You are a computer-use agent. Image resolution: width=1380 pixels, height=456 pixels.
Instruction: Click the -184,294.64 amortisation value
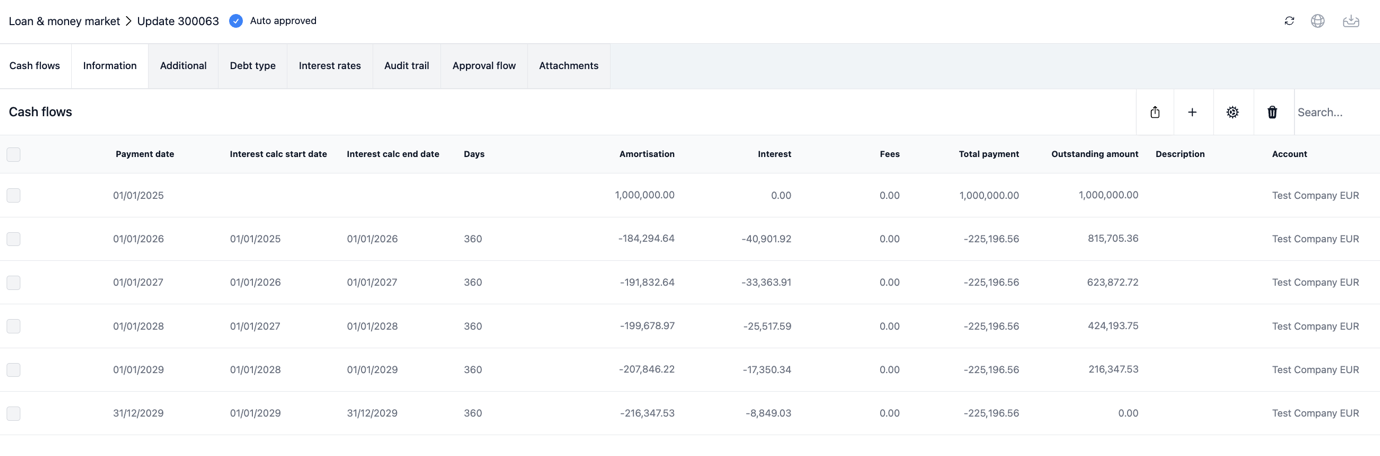(647, 239)
